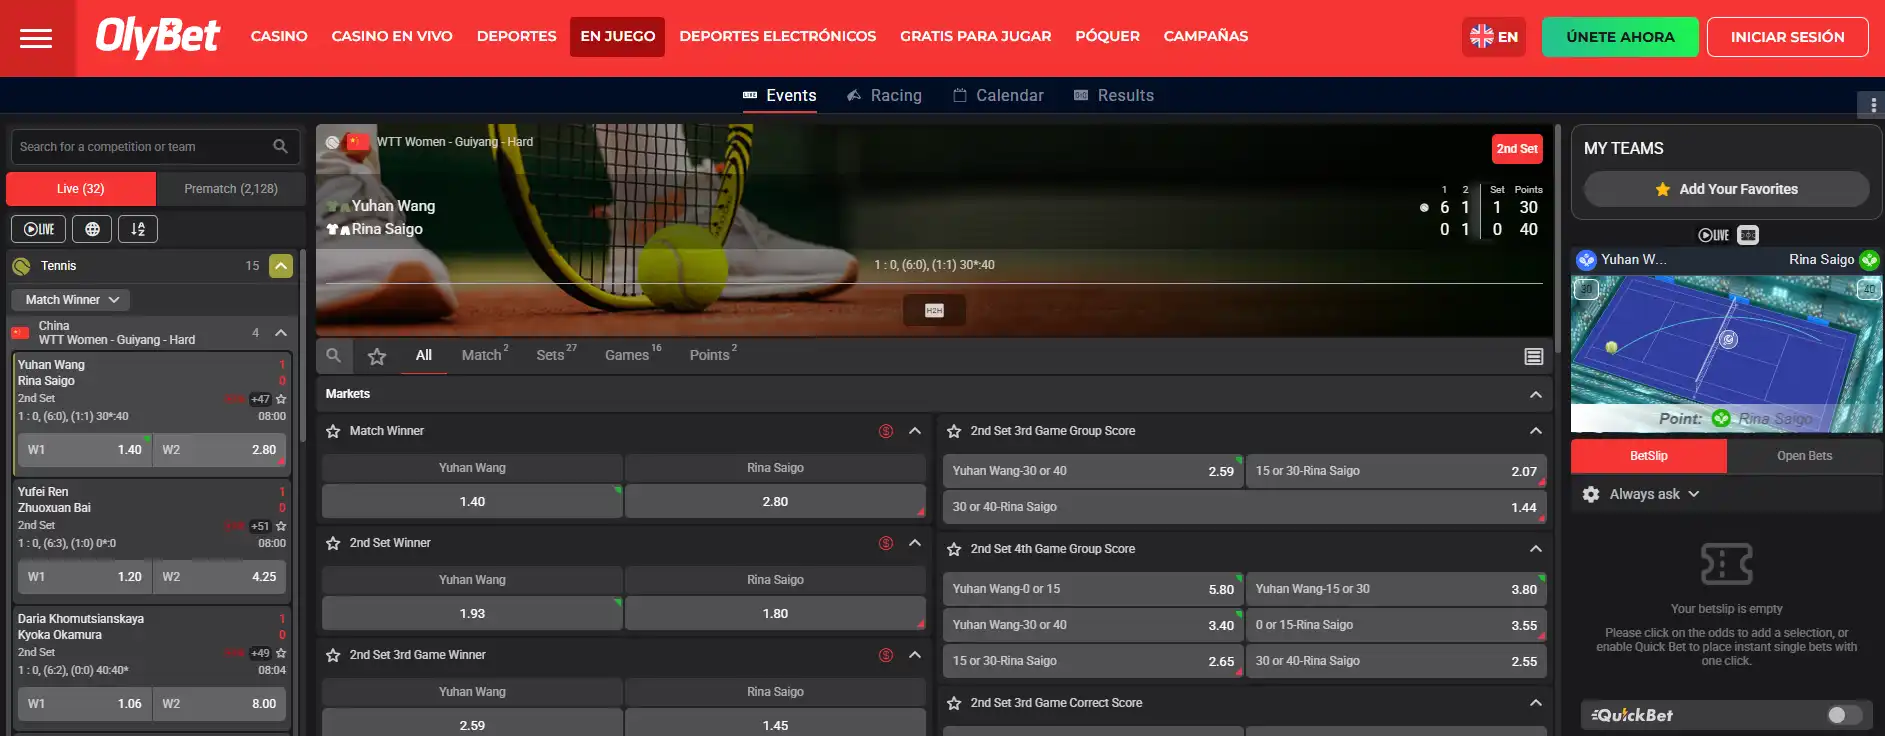Click the ÚNETE AHORA button
This screenshot has width=1885, height=736.
click(1620, 37)
